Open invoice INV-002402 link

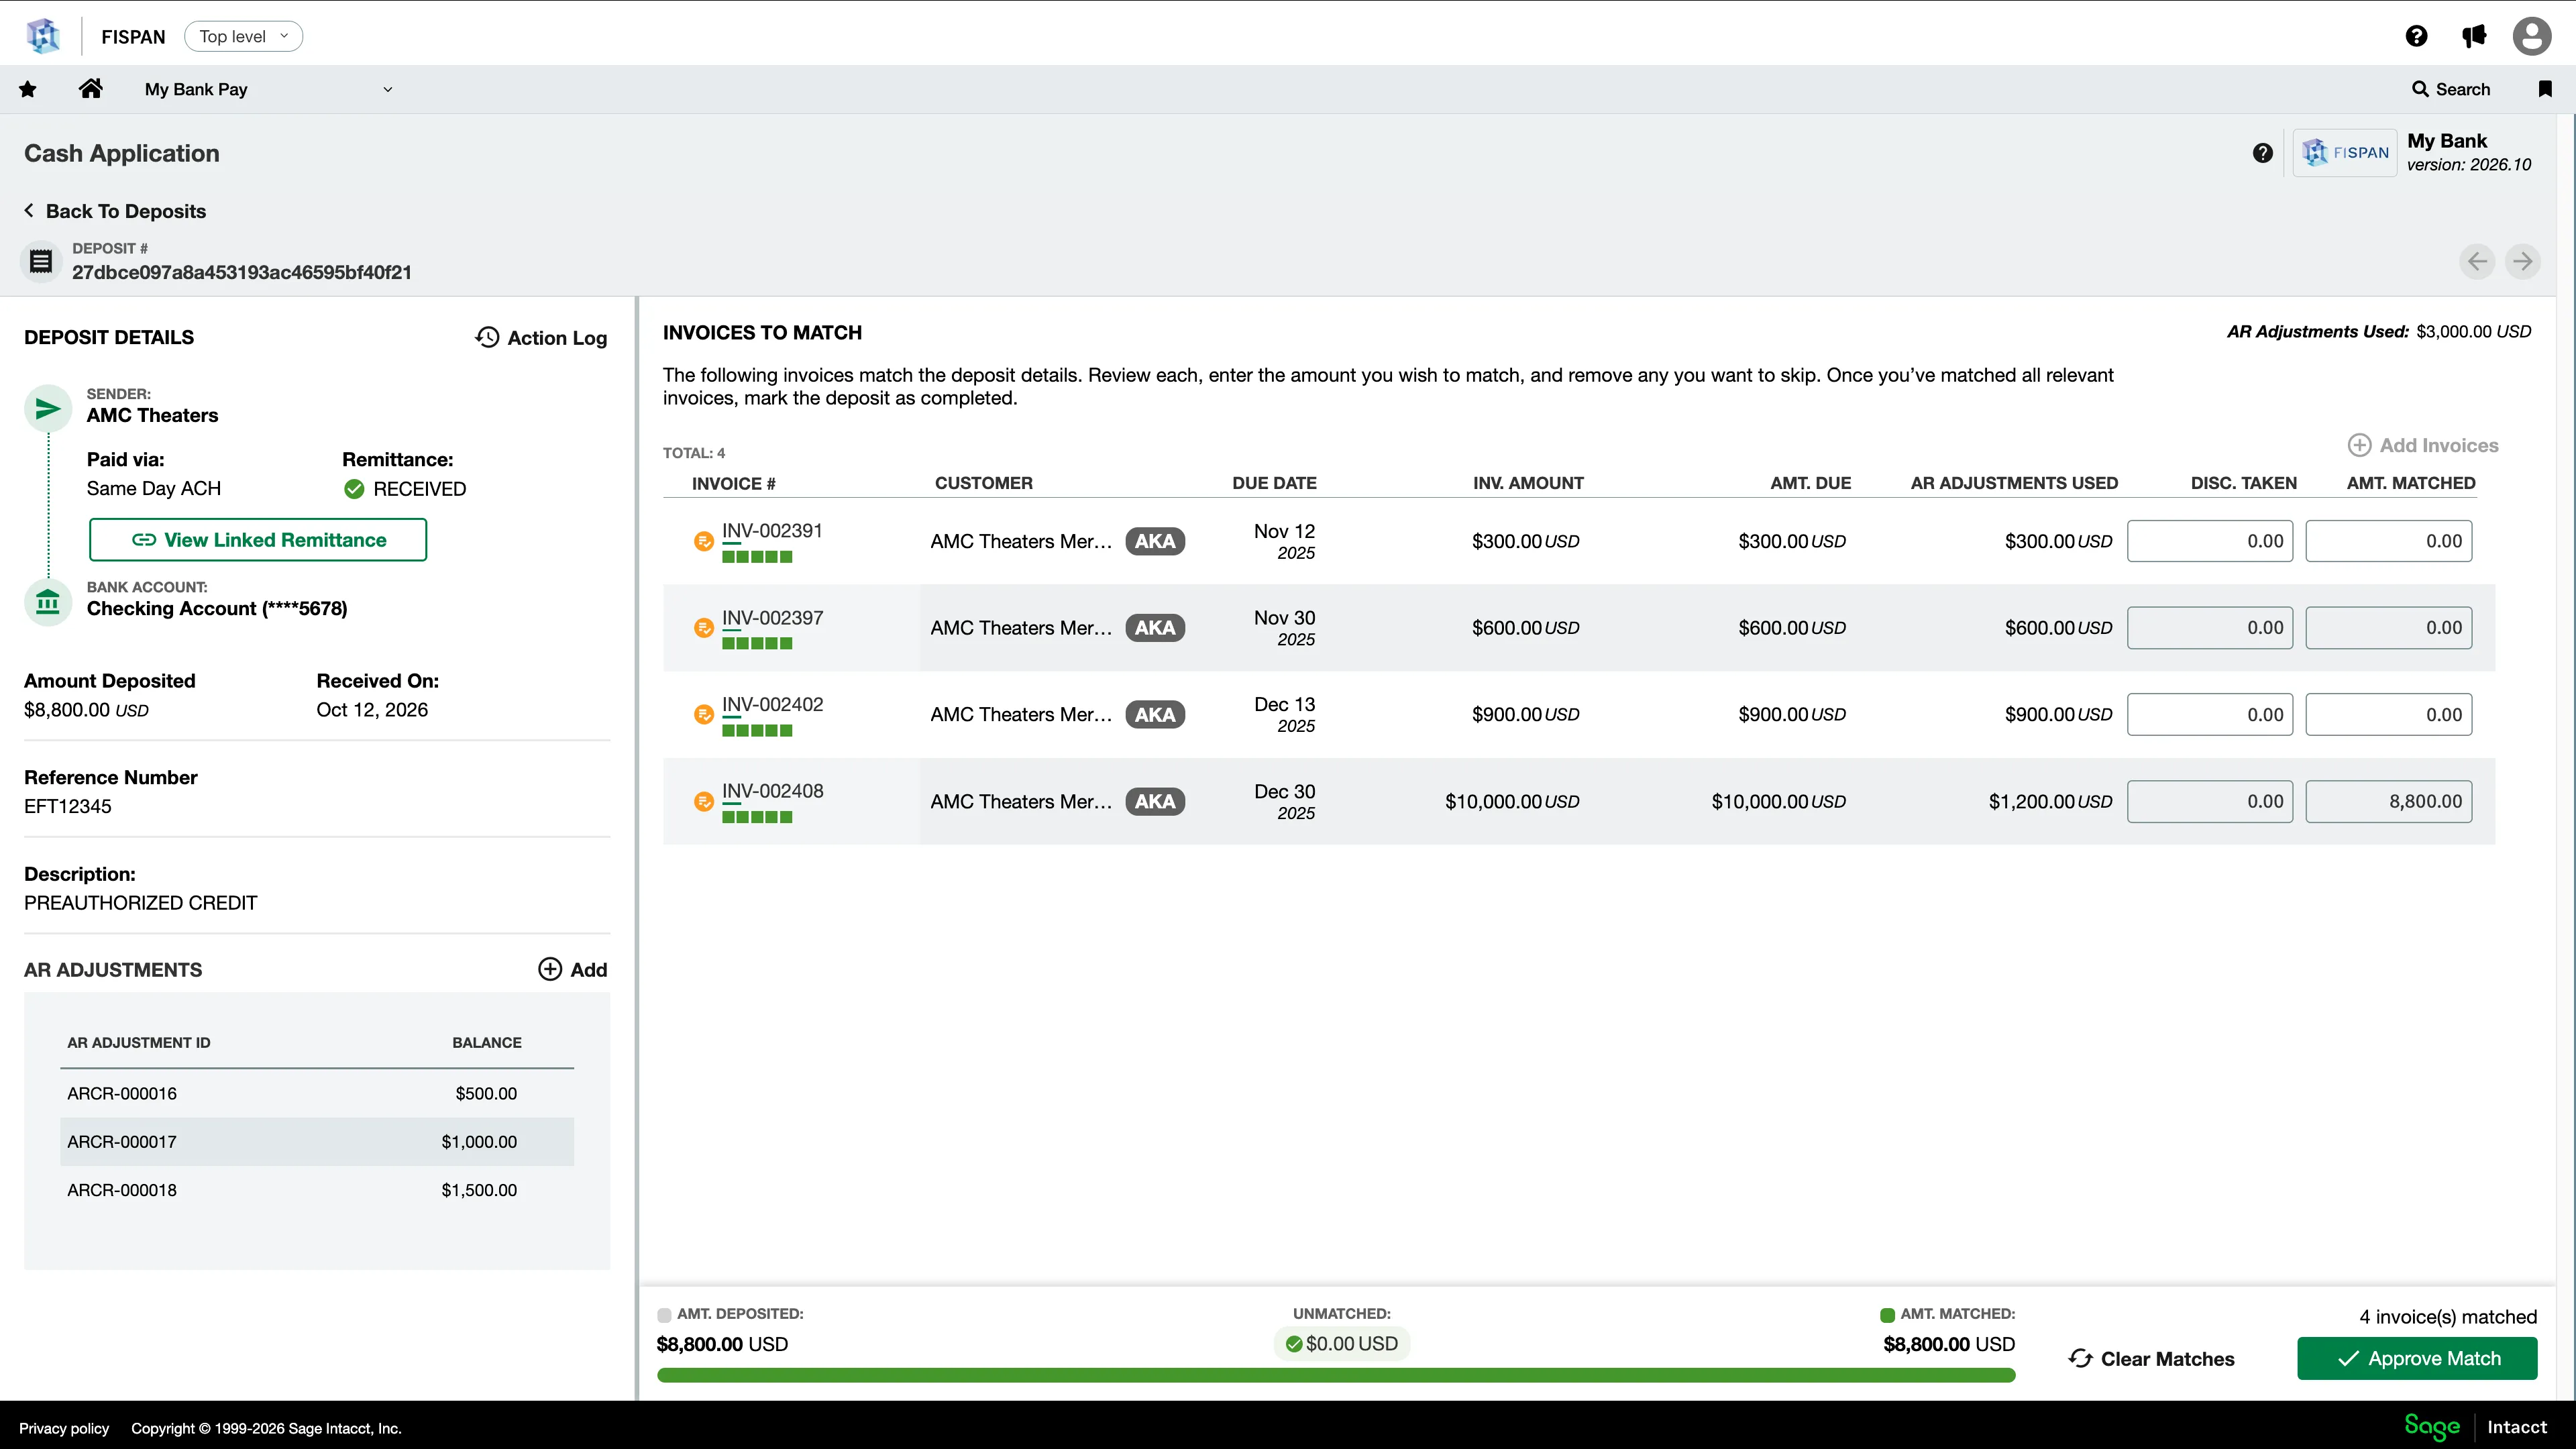pos(772,705)
